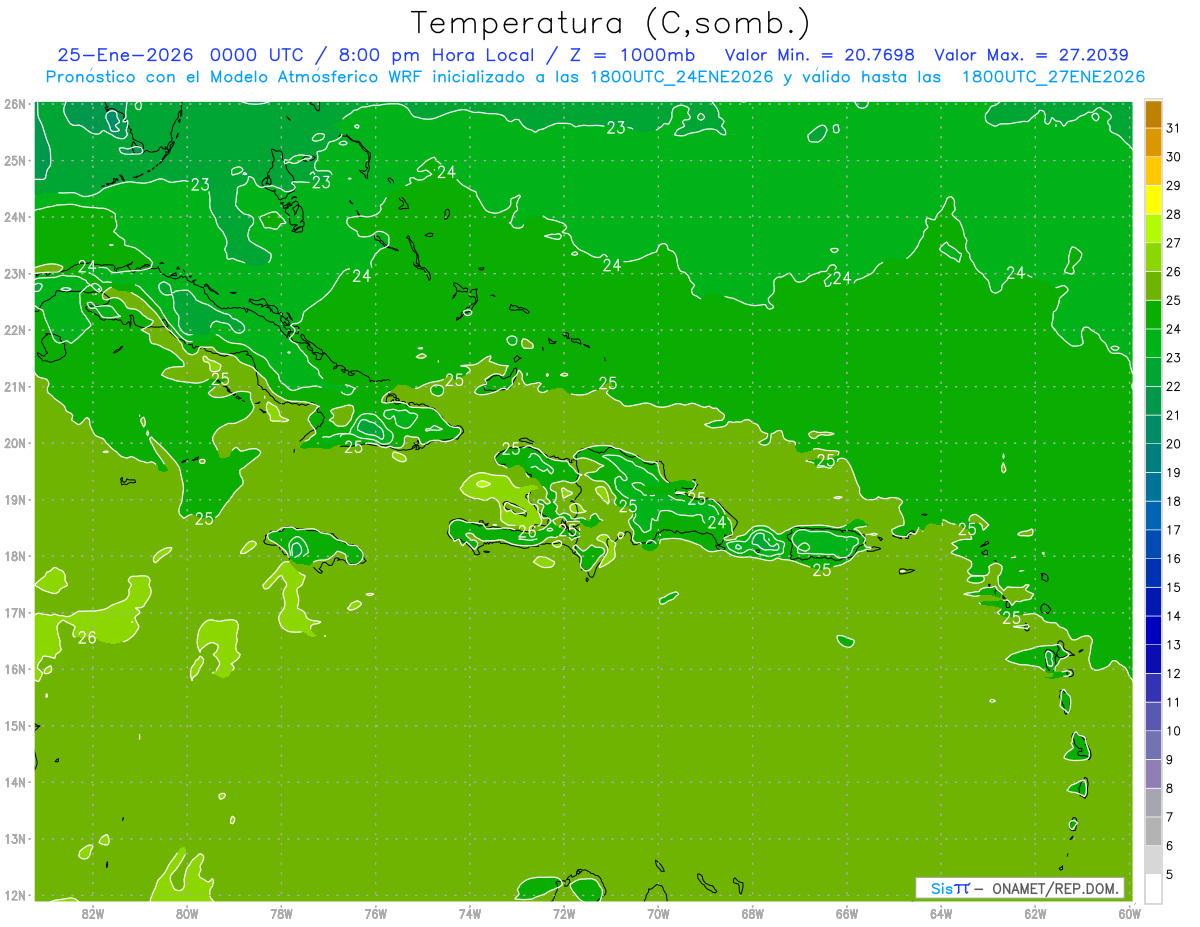Click the '80W' longitude label
Image resolution: width=1200 pixels, height=927 pixels.
pyautogui.click(x=187, y=913)
